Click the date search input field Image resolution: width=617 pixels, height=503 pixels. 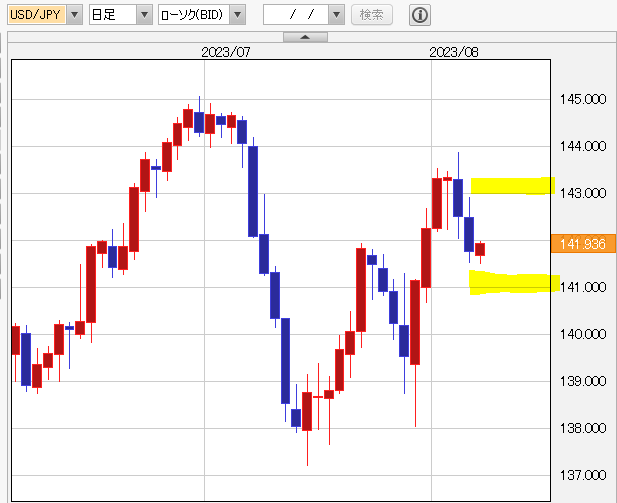point(296,15)
